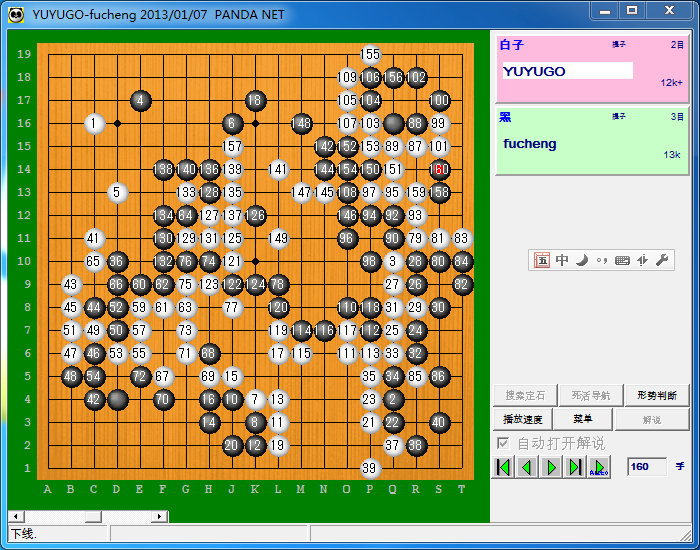Click white stone 39 at board bottom
The image size is (700, 550).
[x=370, y=468]
